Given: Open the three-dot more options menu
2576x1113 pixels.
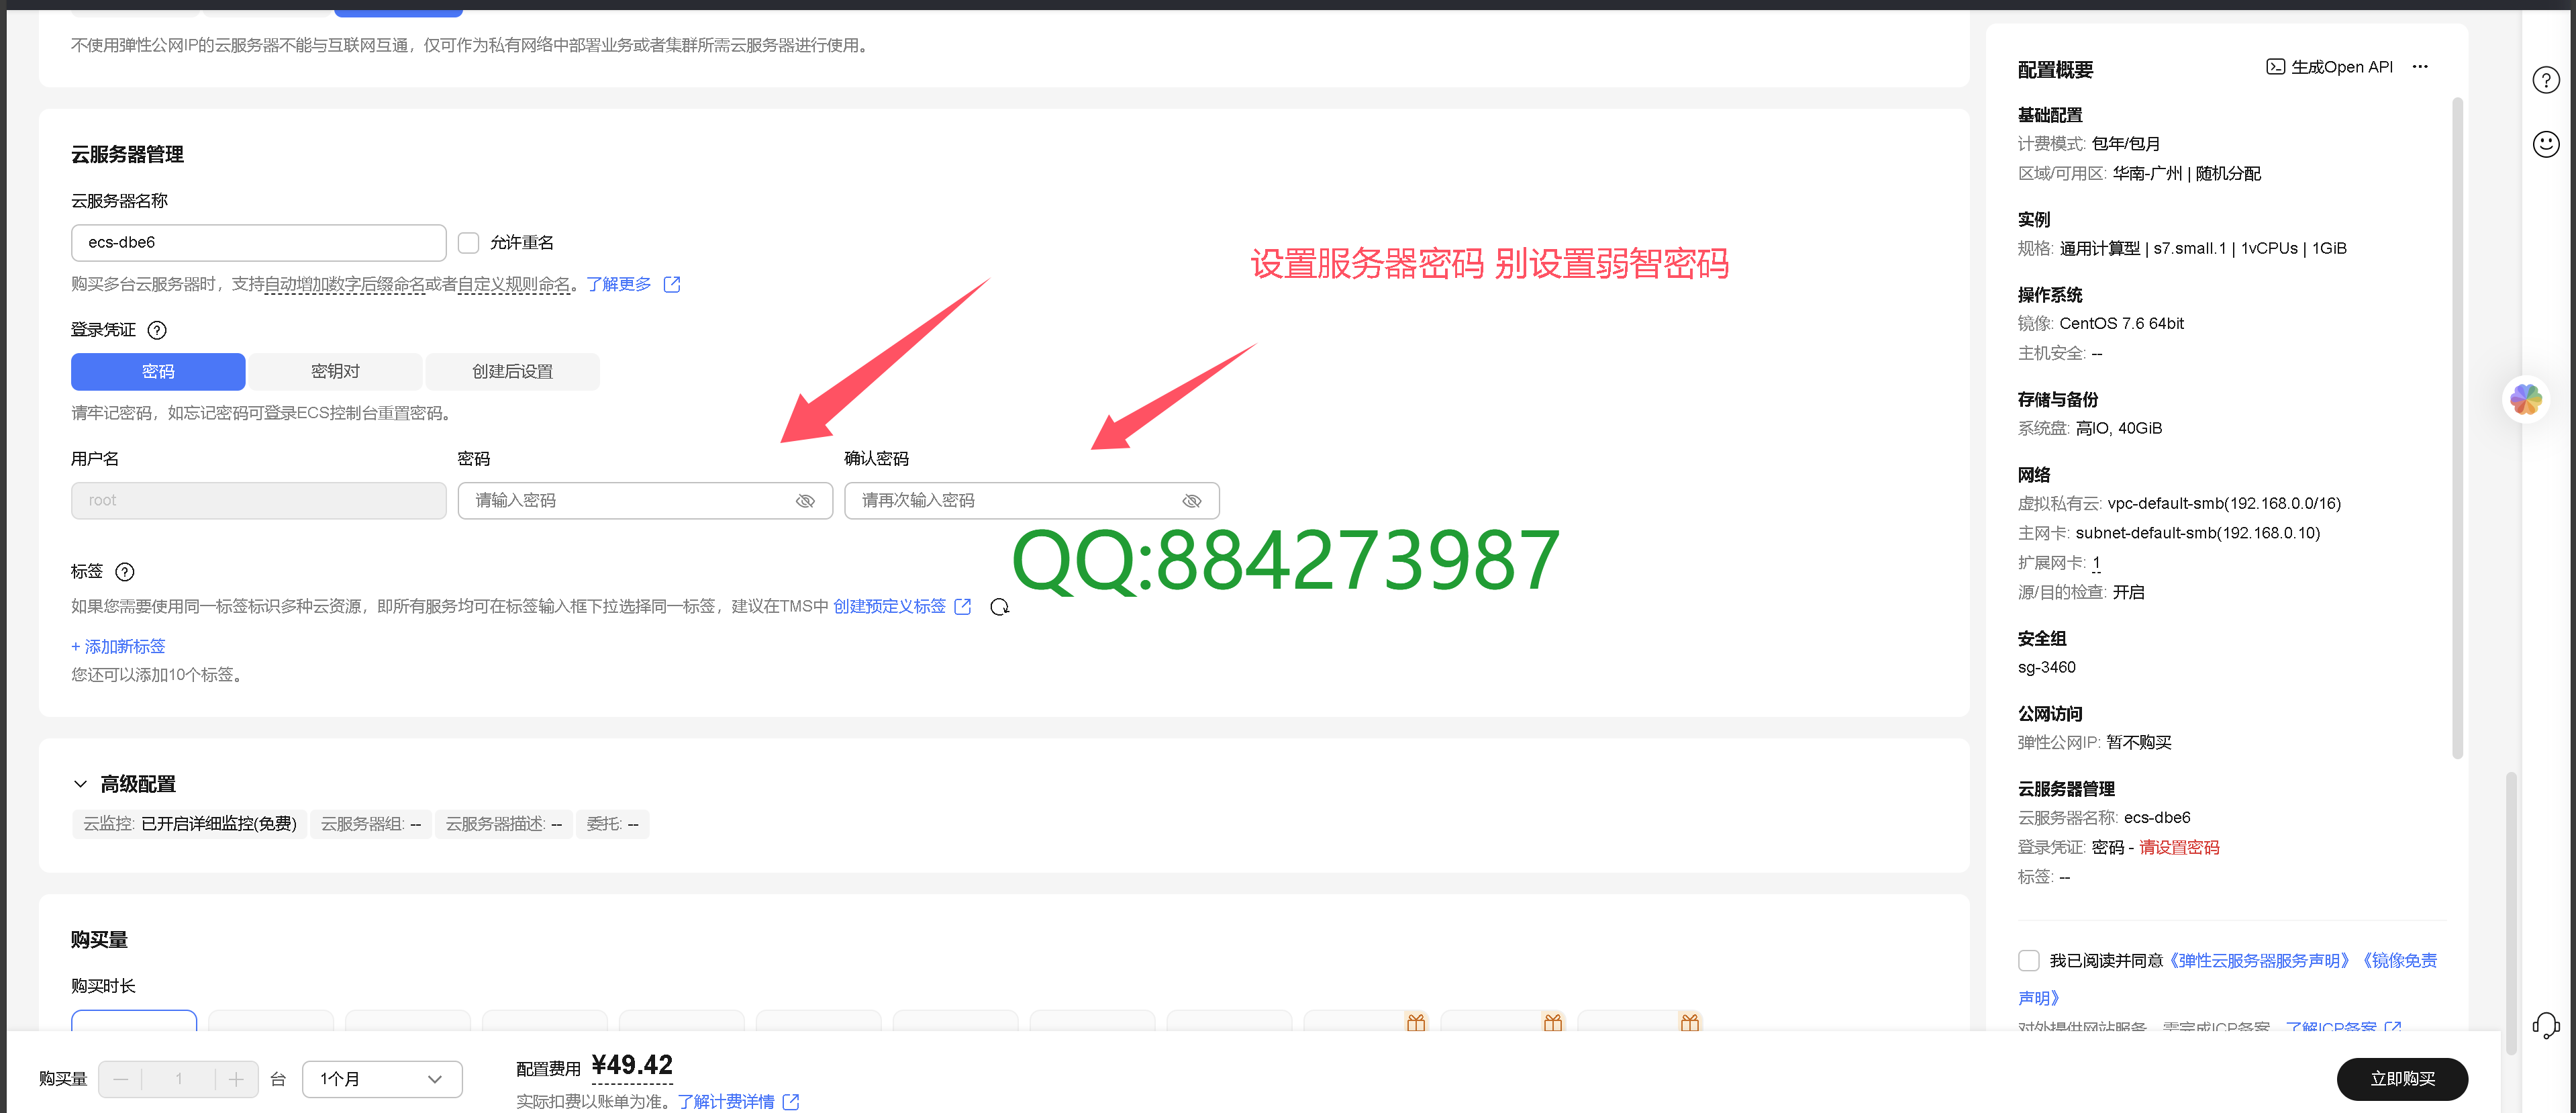Looking at the screenshot, I should [x=2420, y=67].
